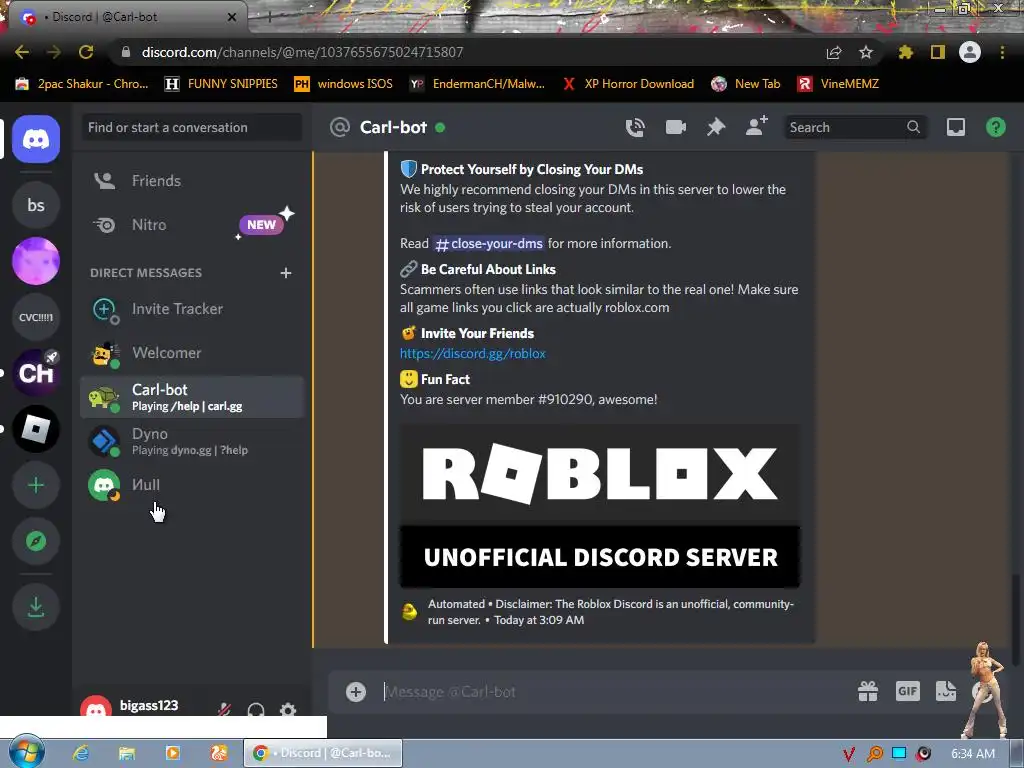
Task: Select Carl-bot direct message
Action: click(191, 397)
